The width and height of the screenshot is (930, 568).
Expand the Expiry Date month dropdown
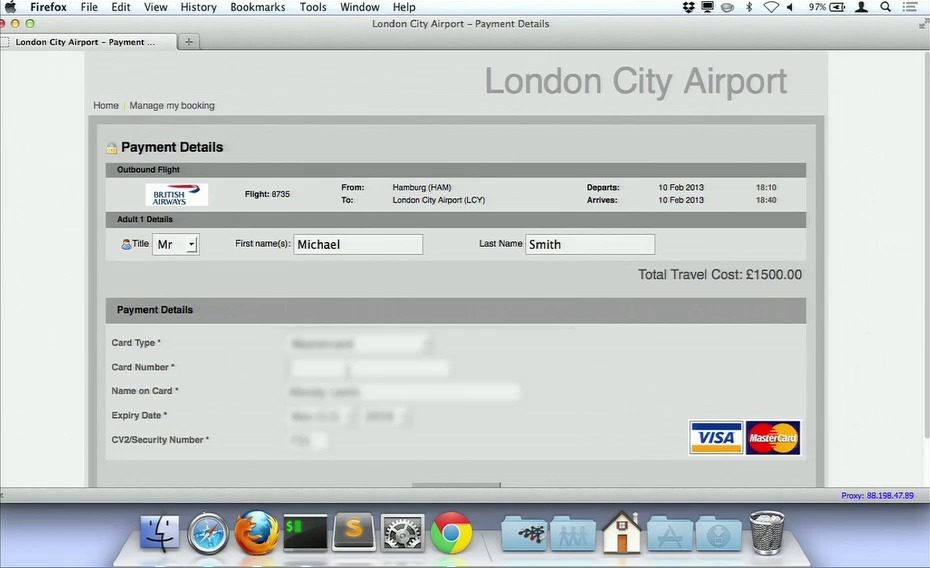point(322,416)
